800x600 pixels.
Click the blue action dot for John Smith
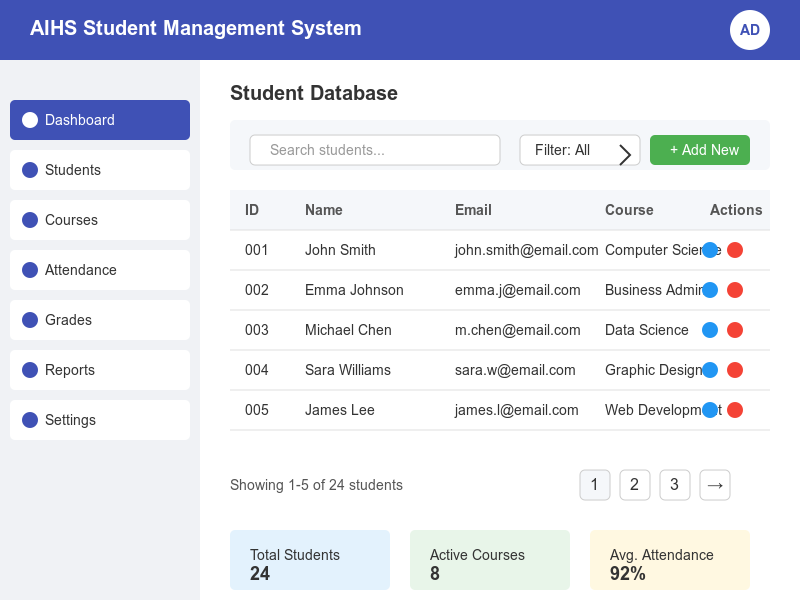point(710,250)
